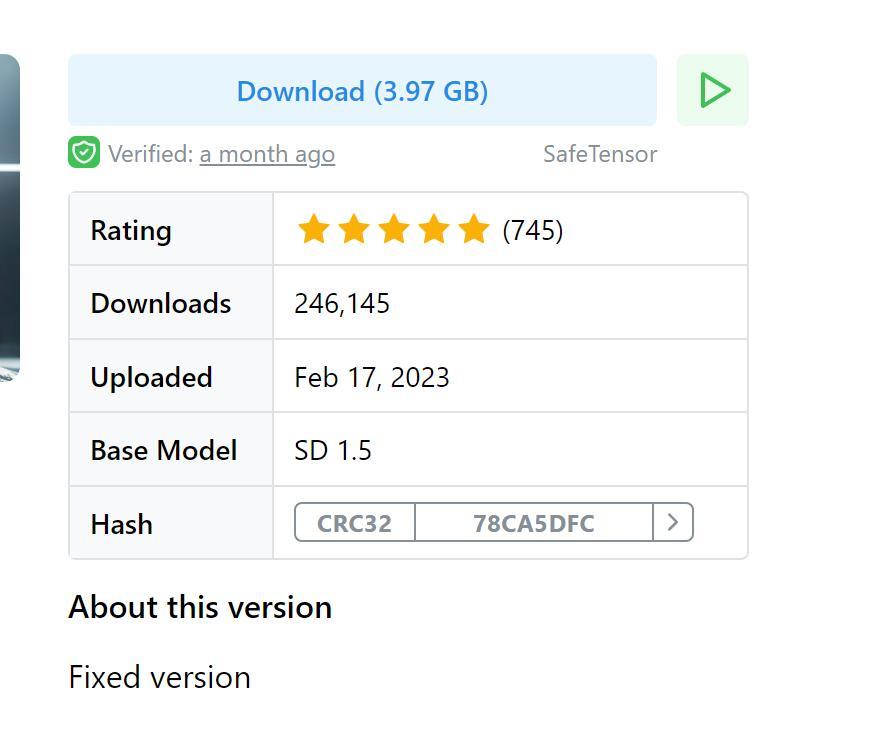Expand next hash type with chevron

coord(673,523)
